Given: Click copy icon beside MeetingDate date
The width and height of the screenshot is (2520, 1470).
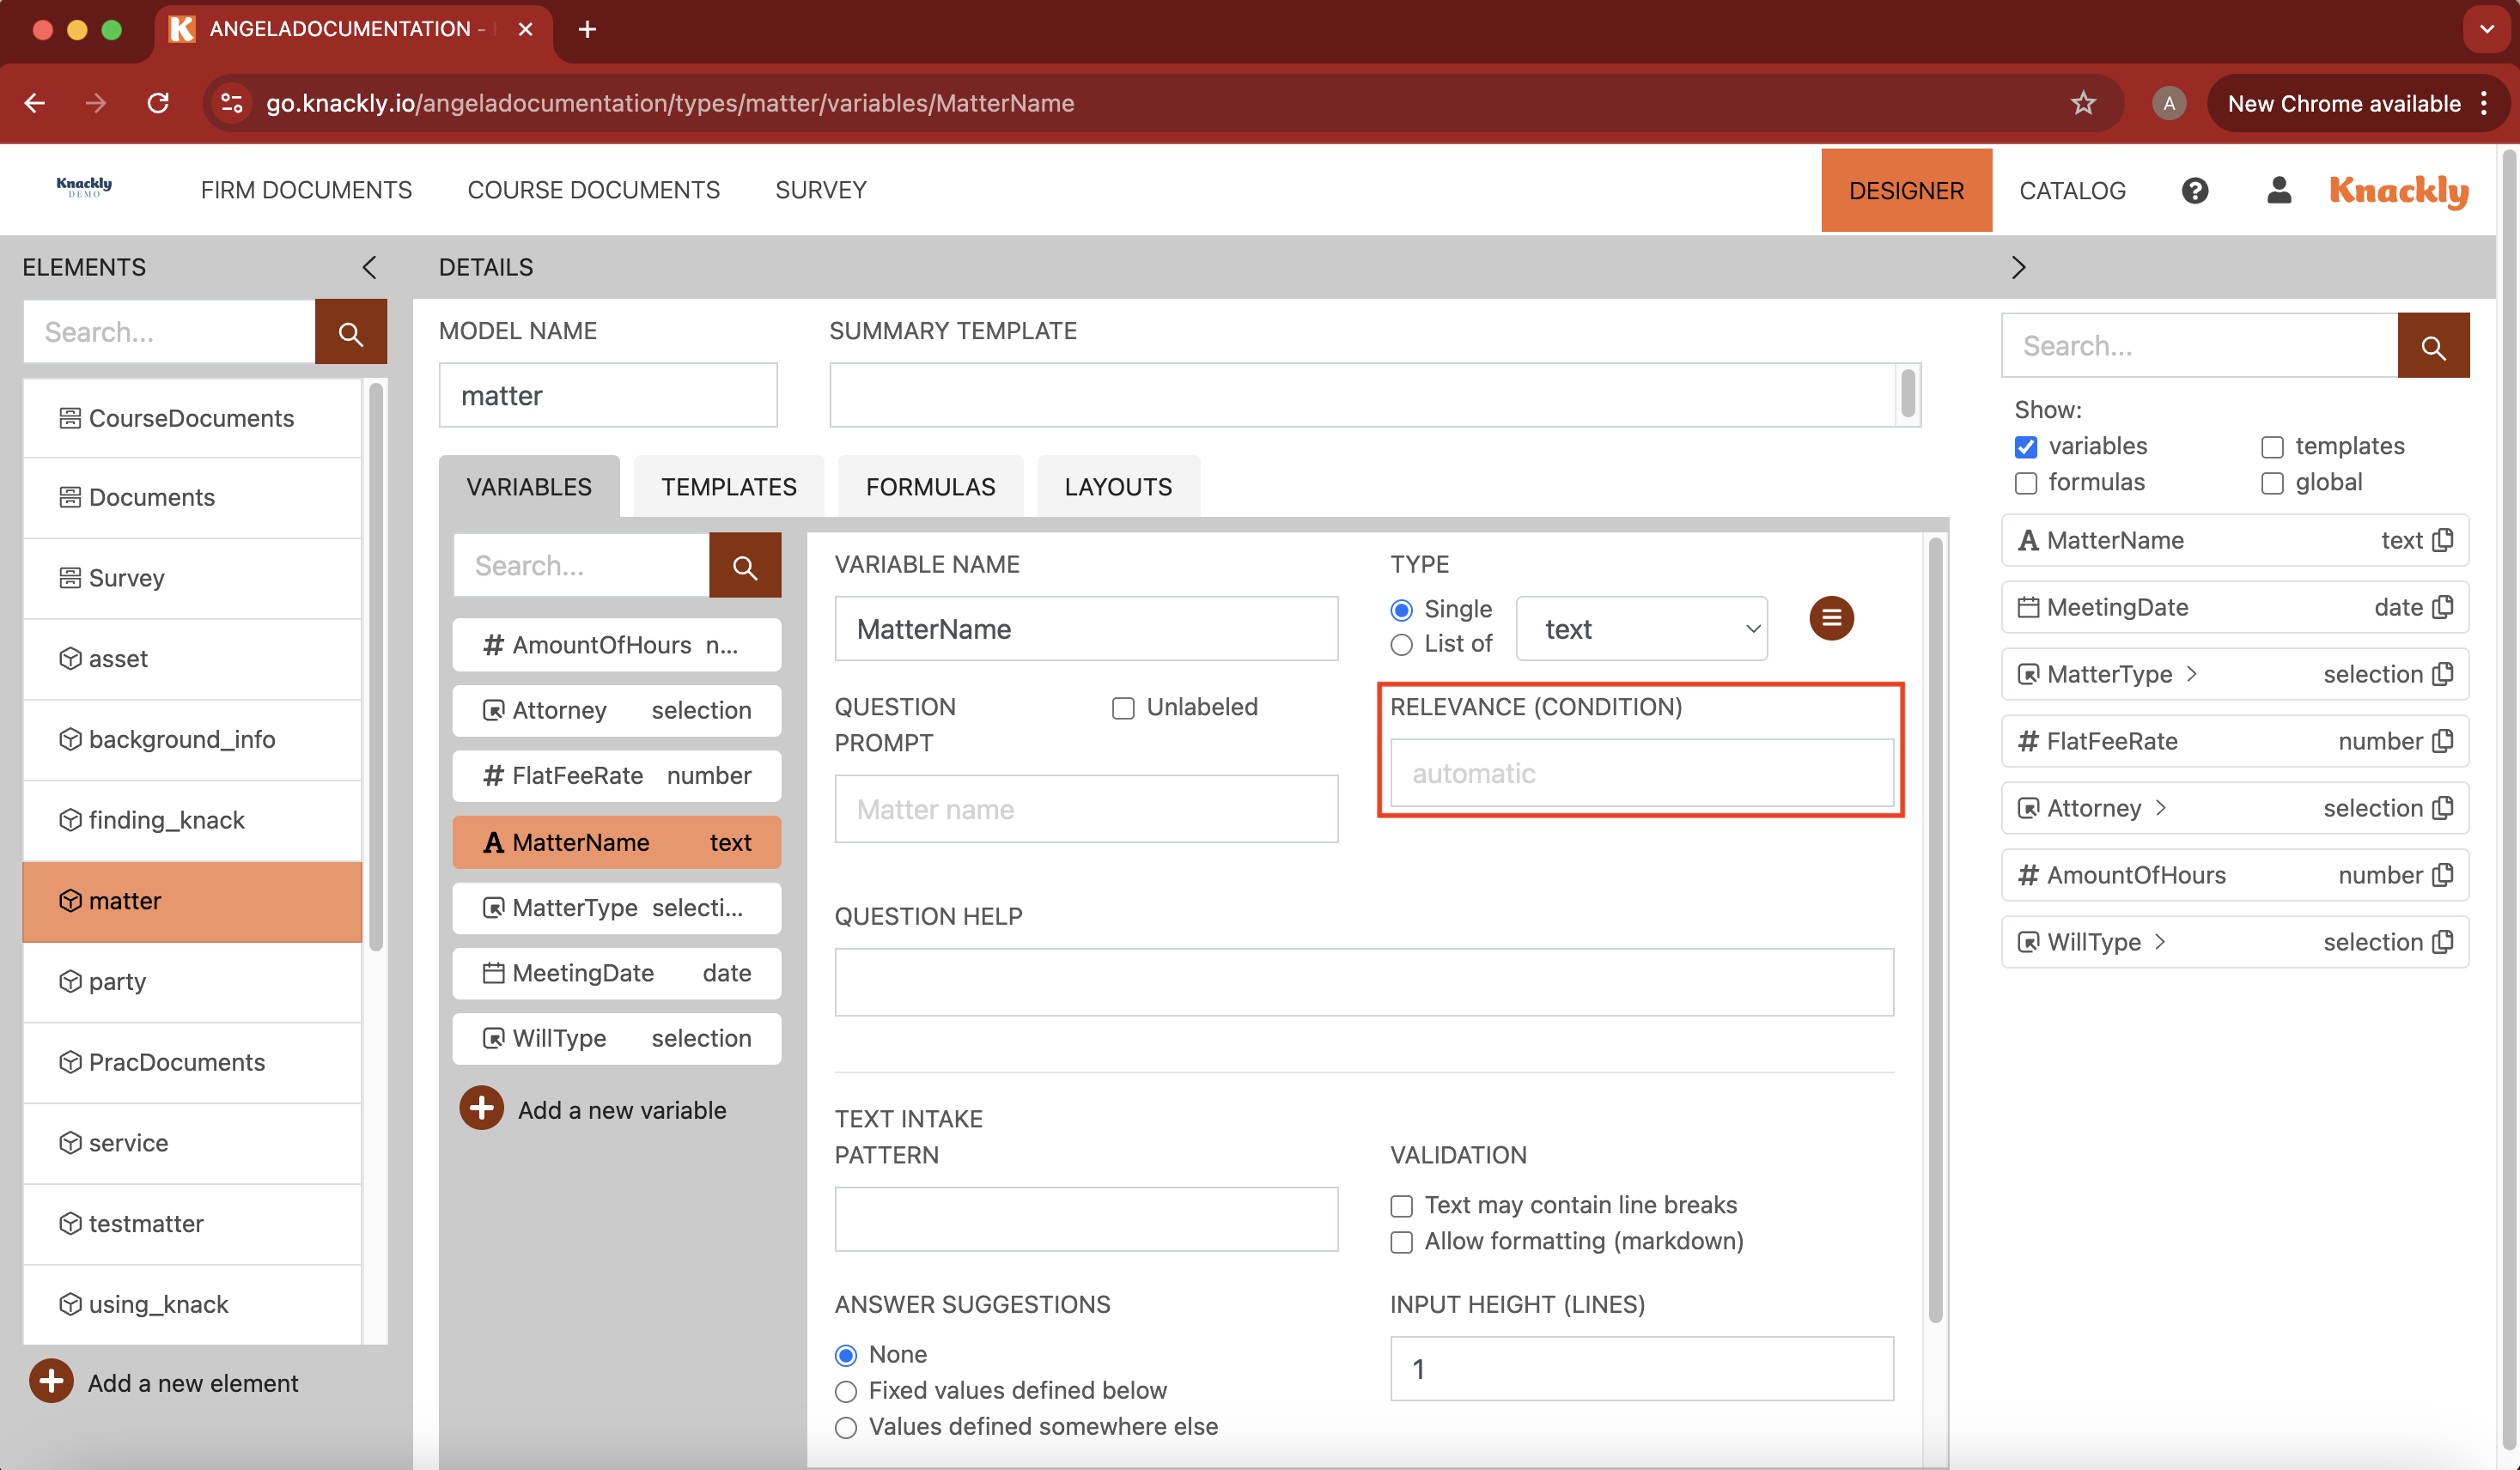Looking at the screenshot, I should pos(2443,607).
